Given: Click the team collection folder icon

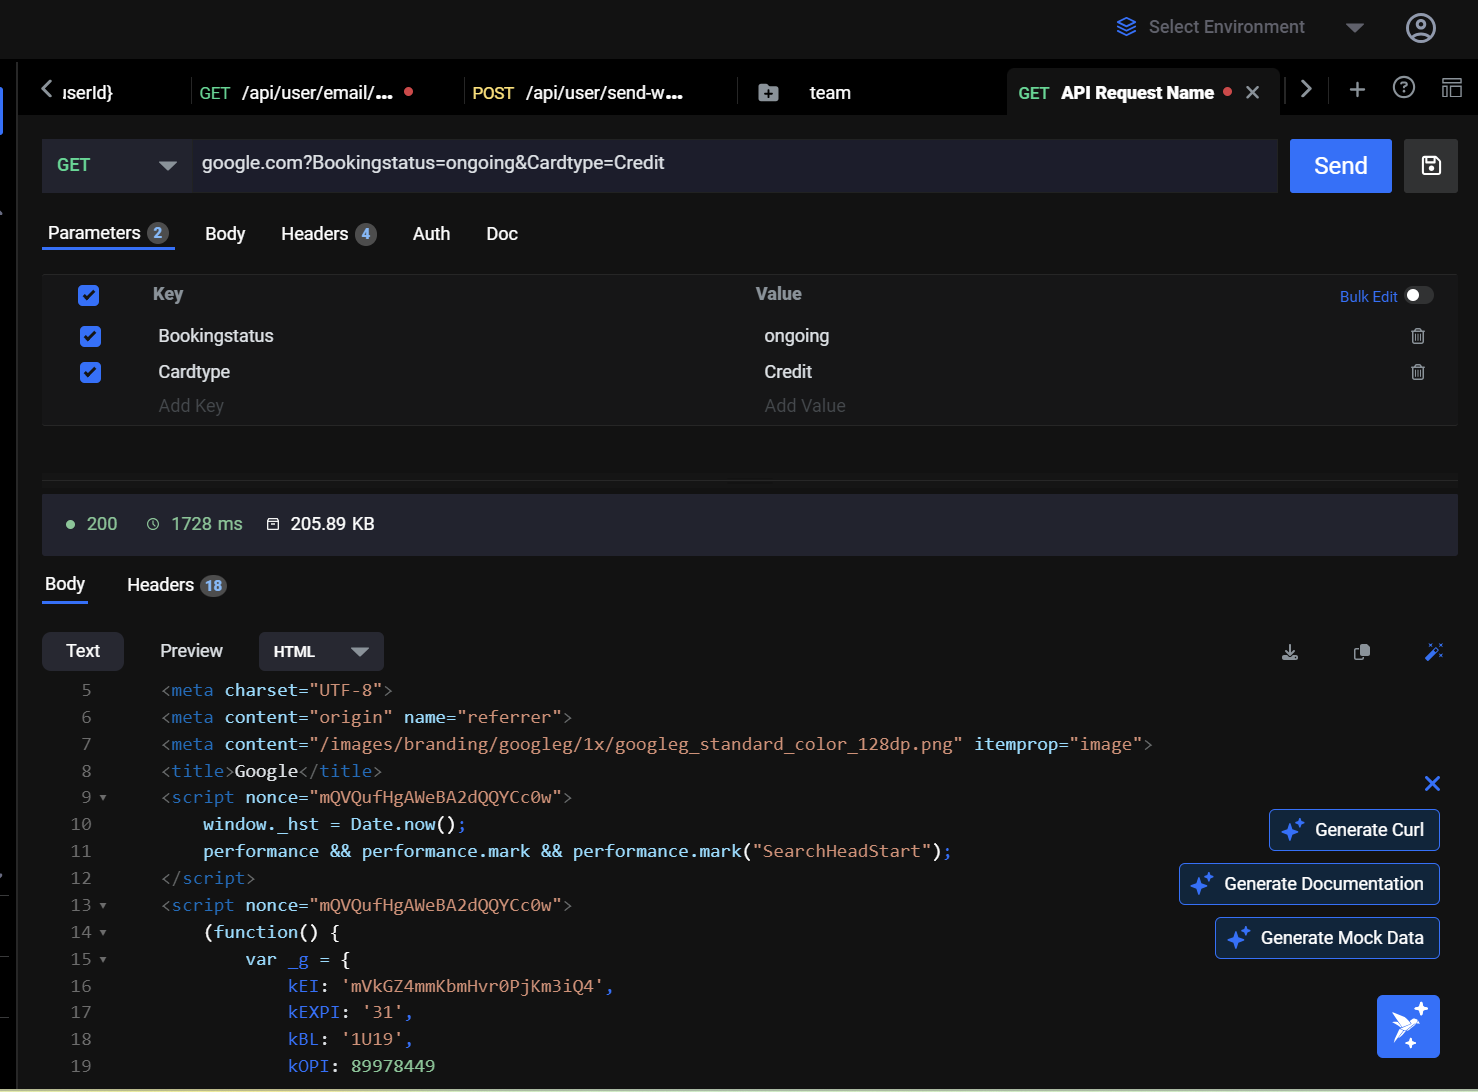Looking at the screenshot, I should tap(768, 93).
